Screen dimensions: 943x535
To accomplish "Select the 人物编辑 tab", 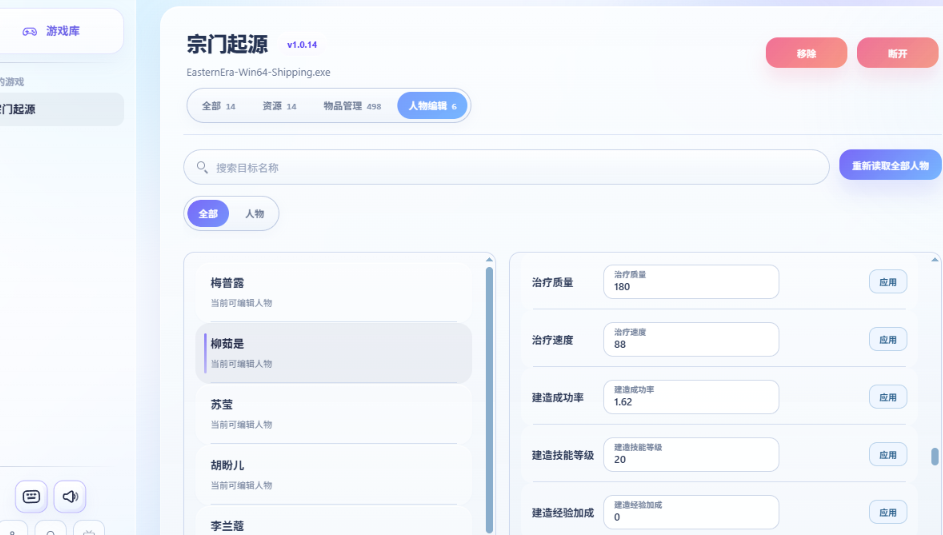I will click(432, 106).
